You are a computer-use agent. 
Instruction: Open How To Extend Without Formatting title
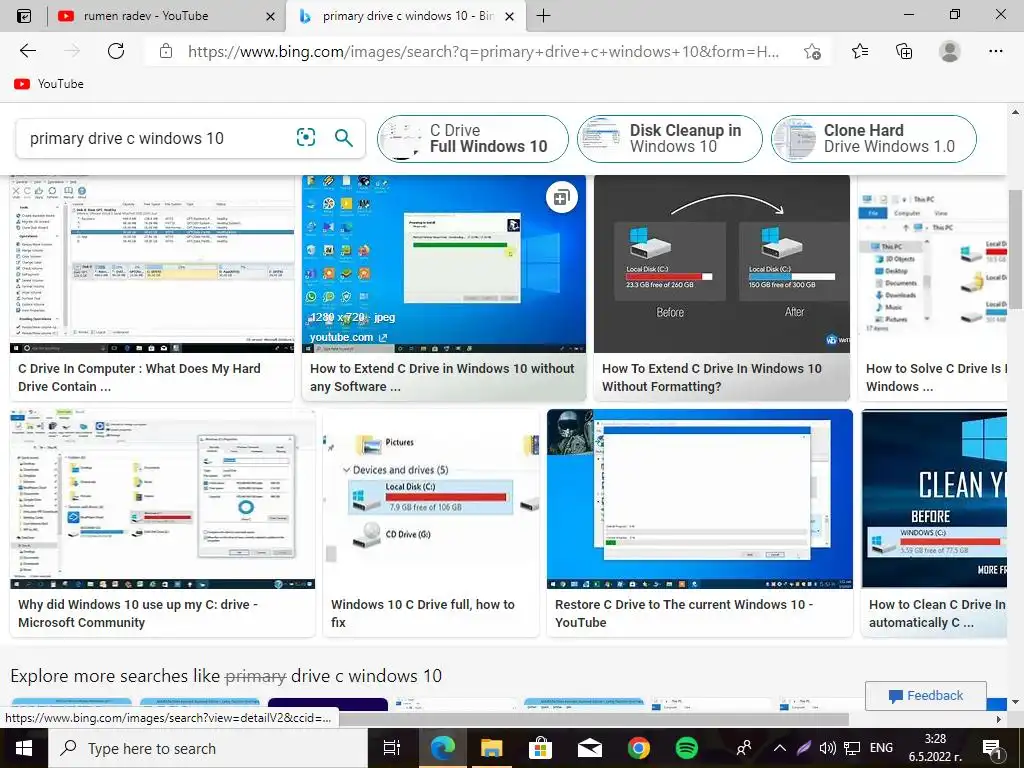pyautogui.click(x=712, y=377)
